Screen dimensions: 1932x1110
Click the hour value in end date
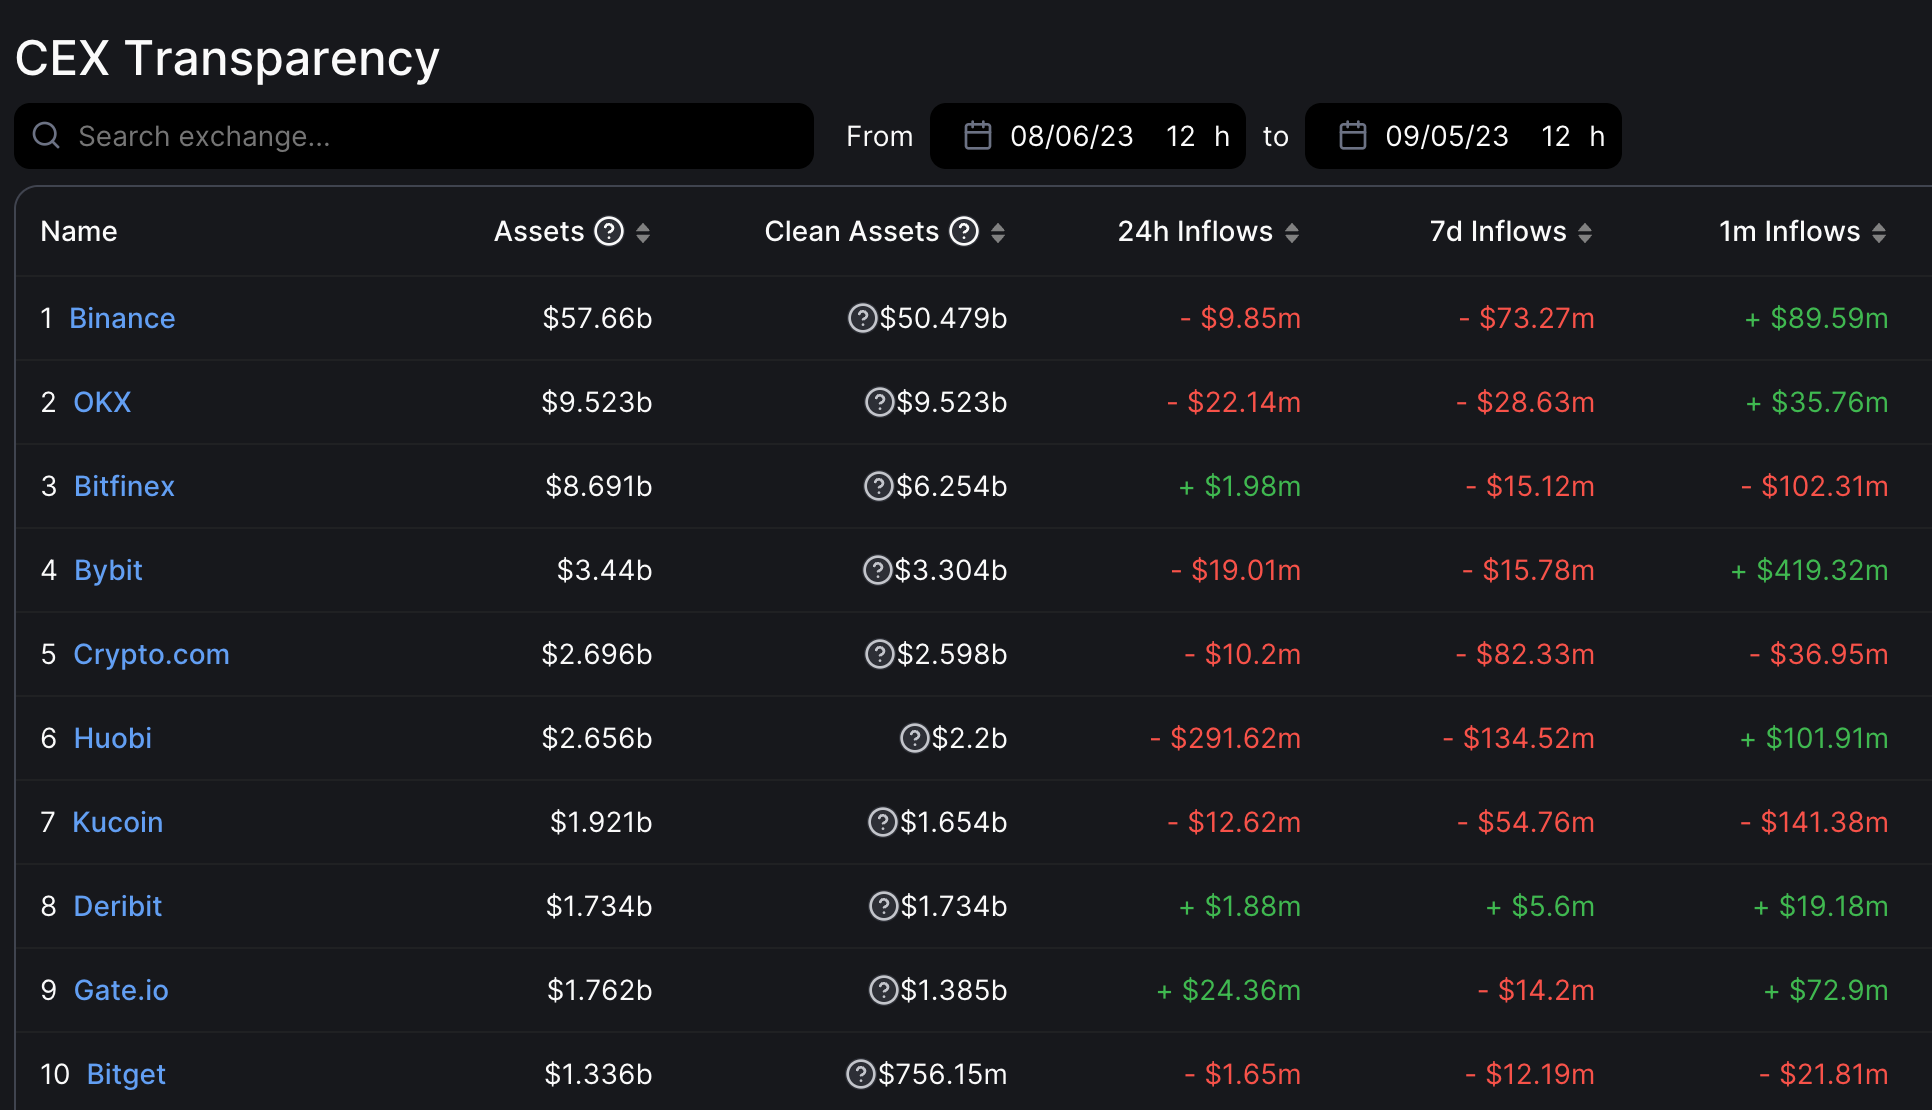click(x=1555, y=136)
